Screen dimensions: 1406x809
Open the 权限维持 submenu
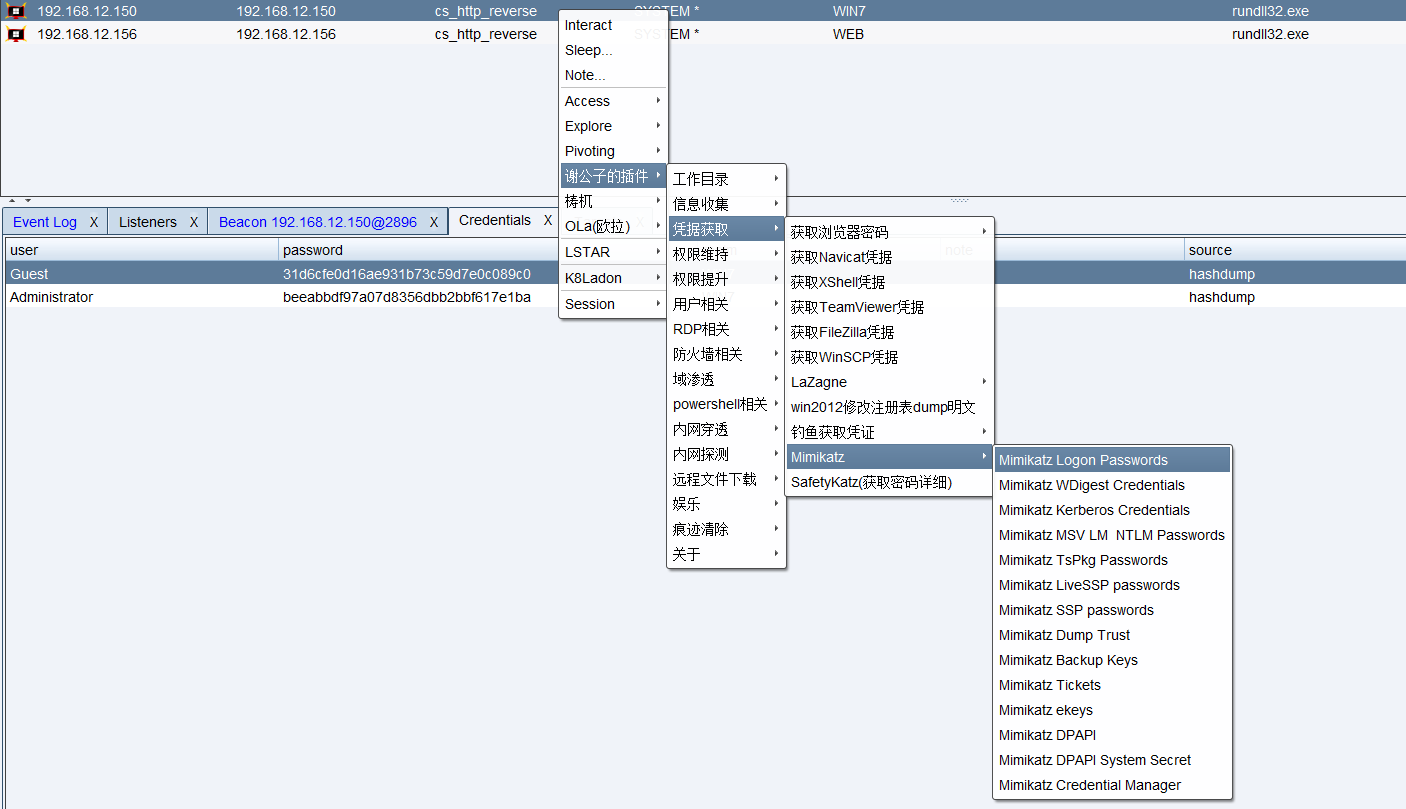tap(727, 254)
